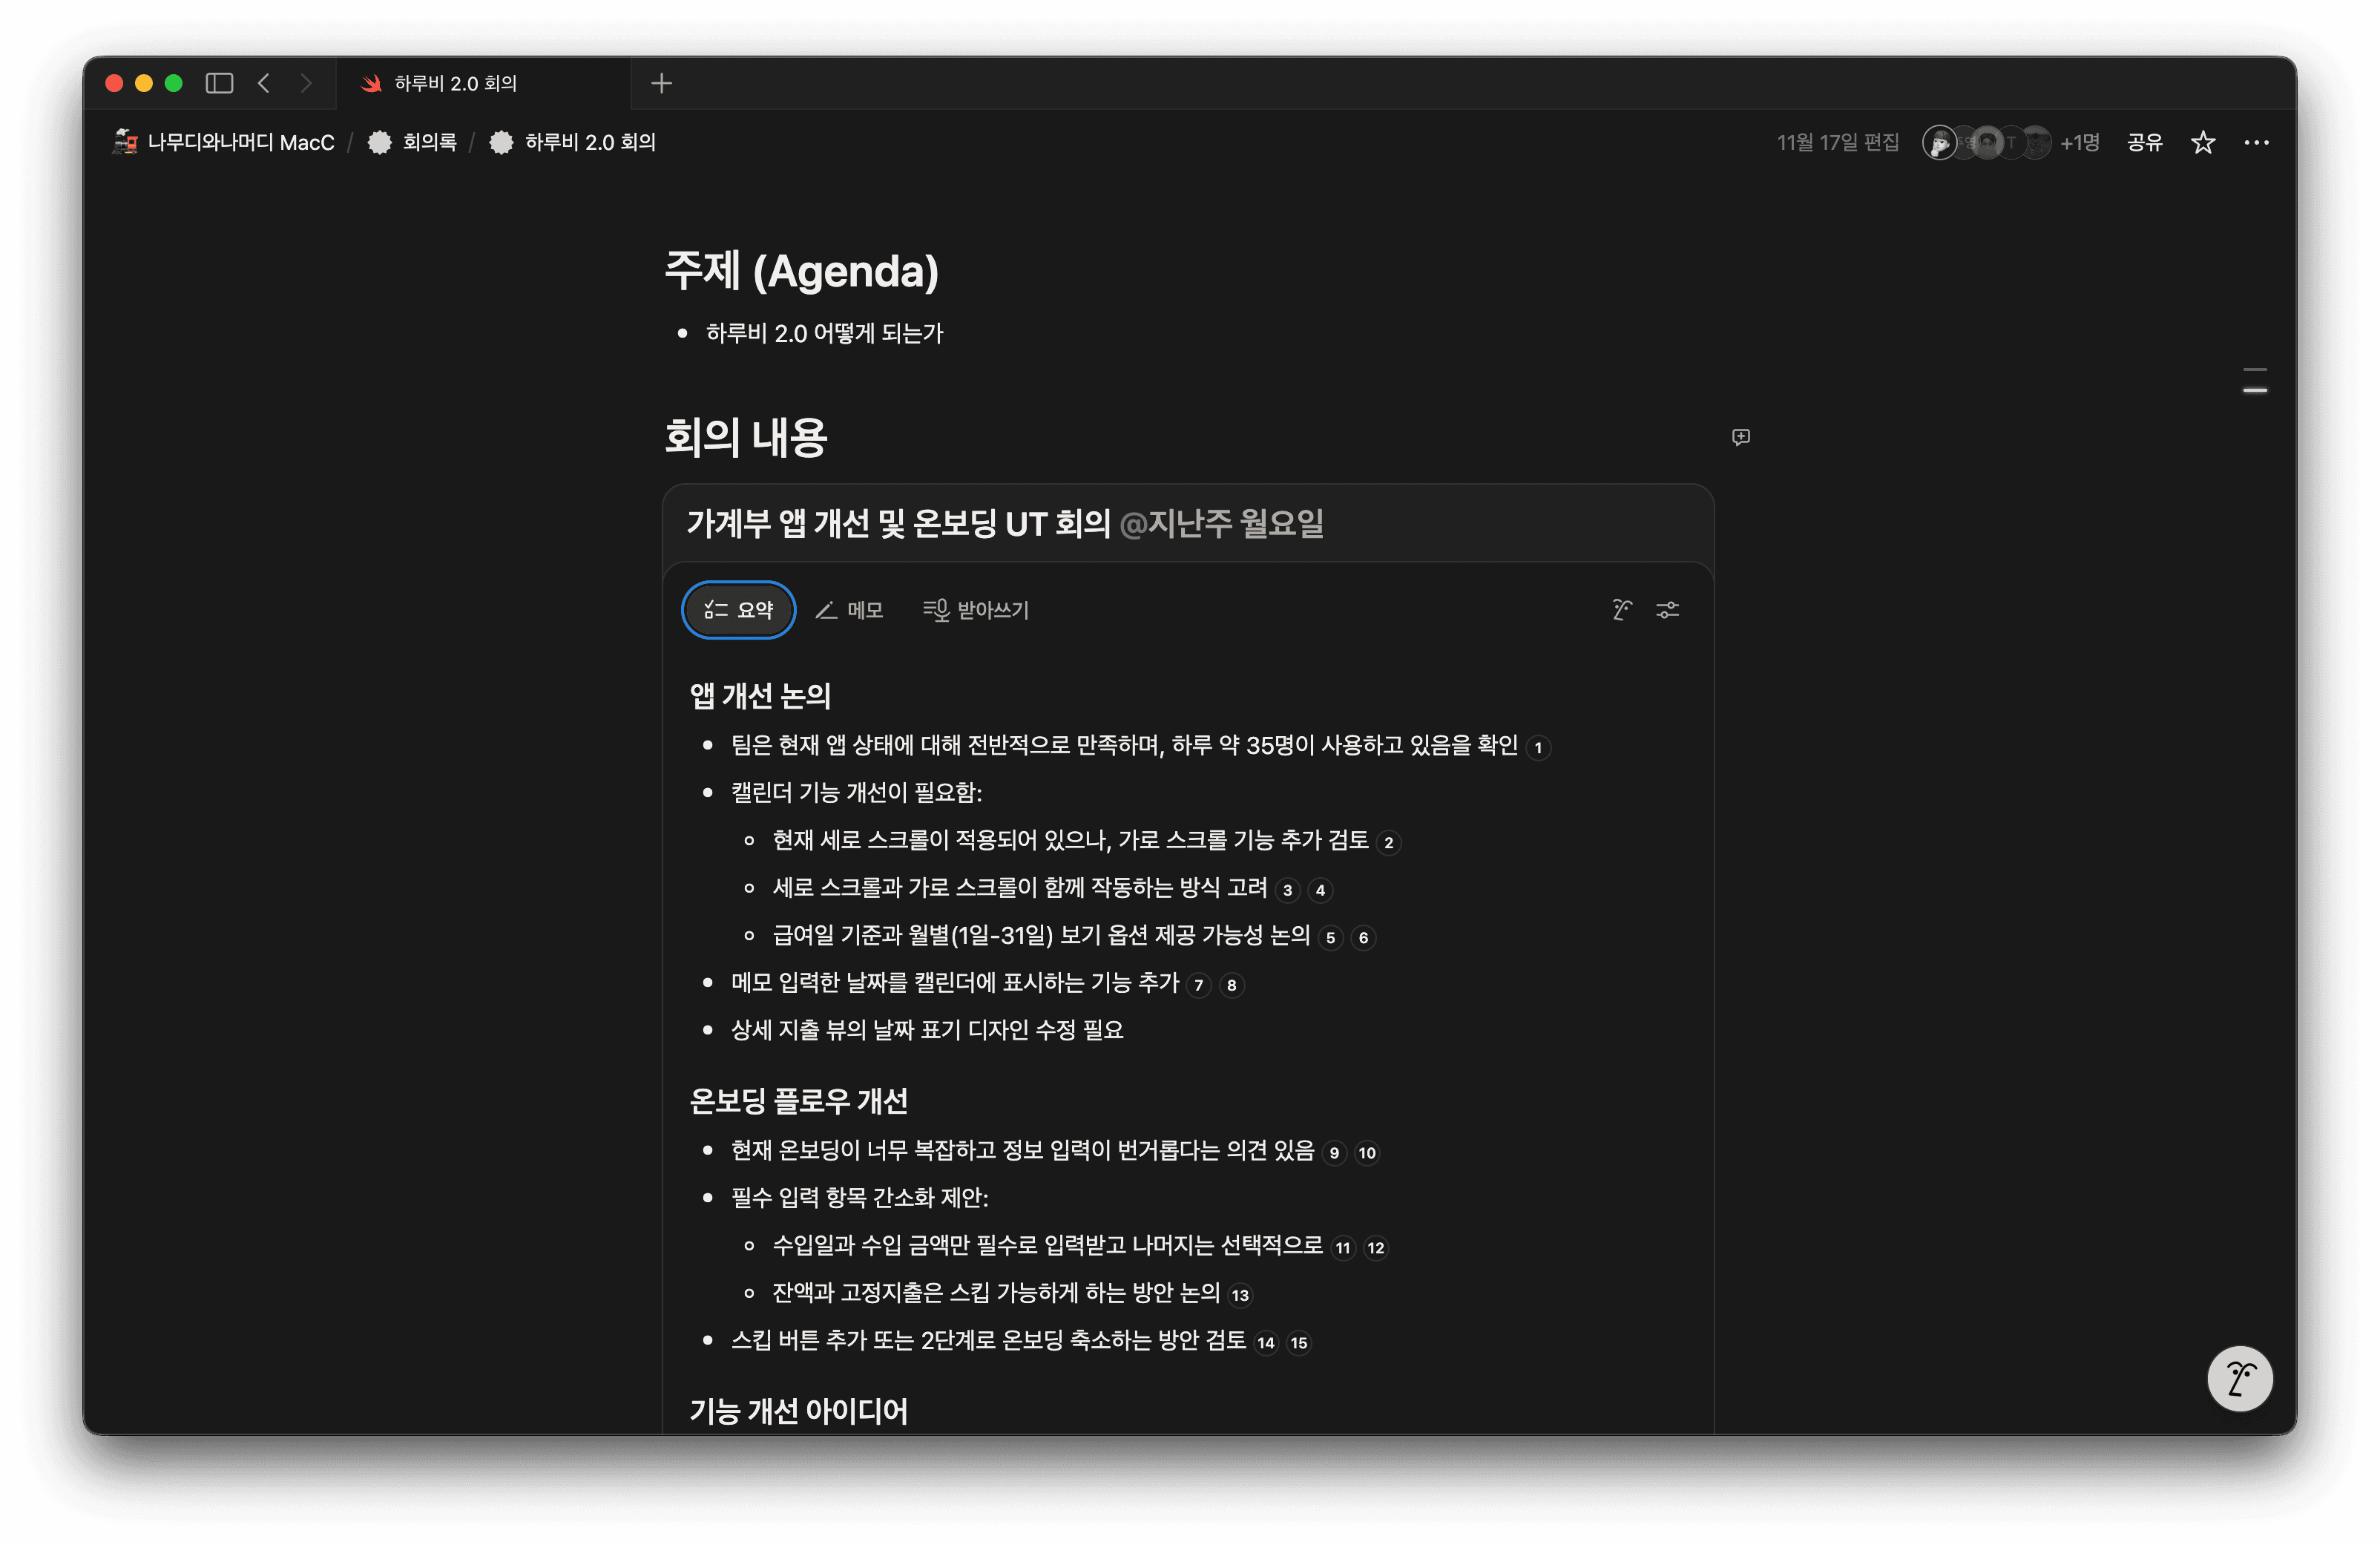Click the browser back arrow
The image size is (2380, 1545).
(x=263, y=83)
